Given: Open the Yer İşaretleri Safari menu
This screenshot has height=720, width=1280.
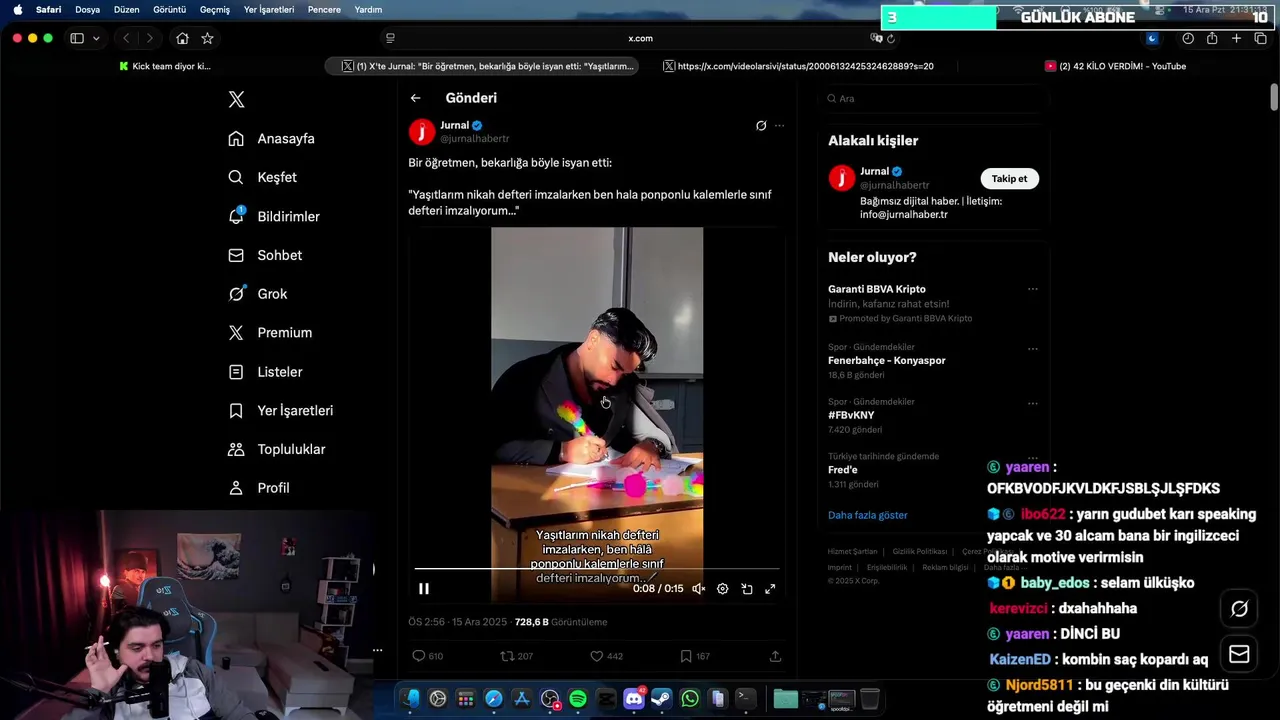Looking at the screenshot, I should tap(269, 9).
